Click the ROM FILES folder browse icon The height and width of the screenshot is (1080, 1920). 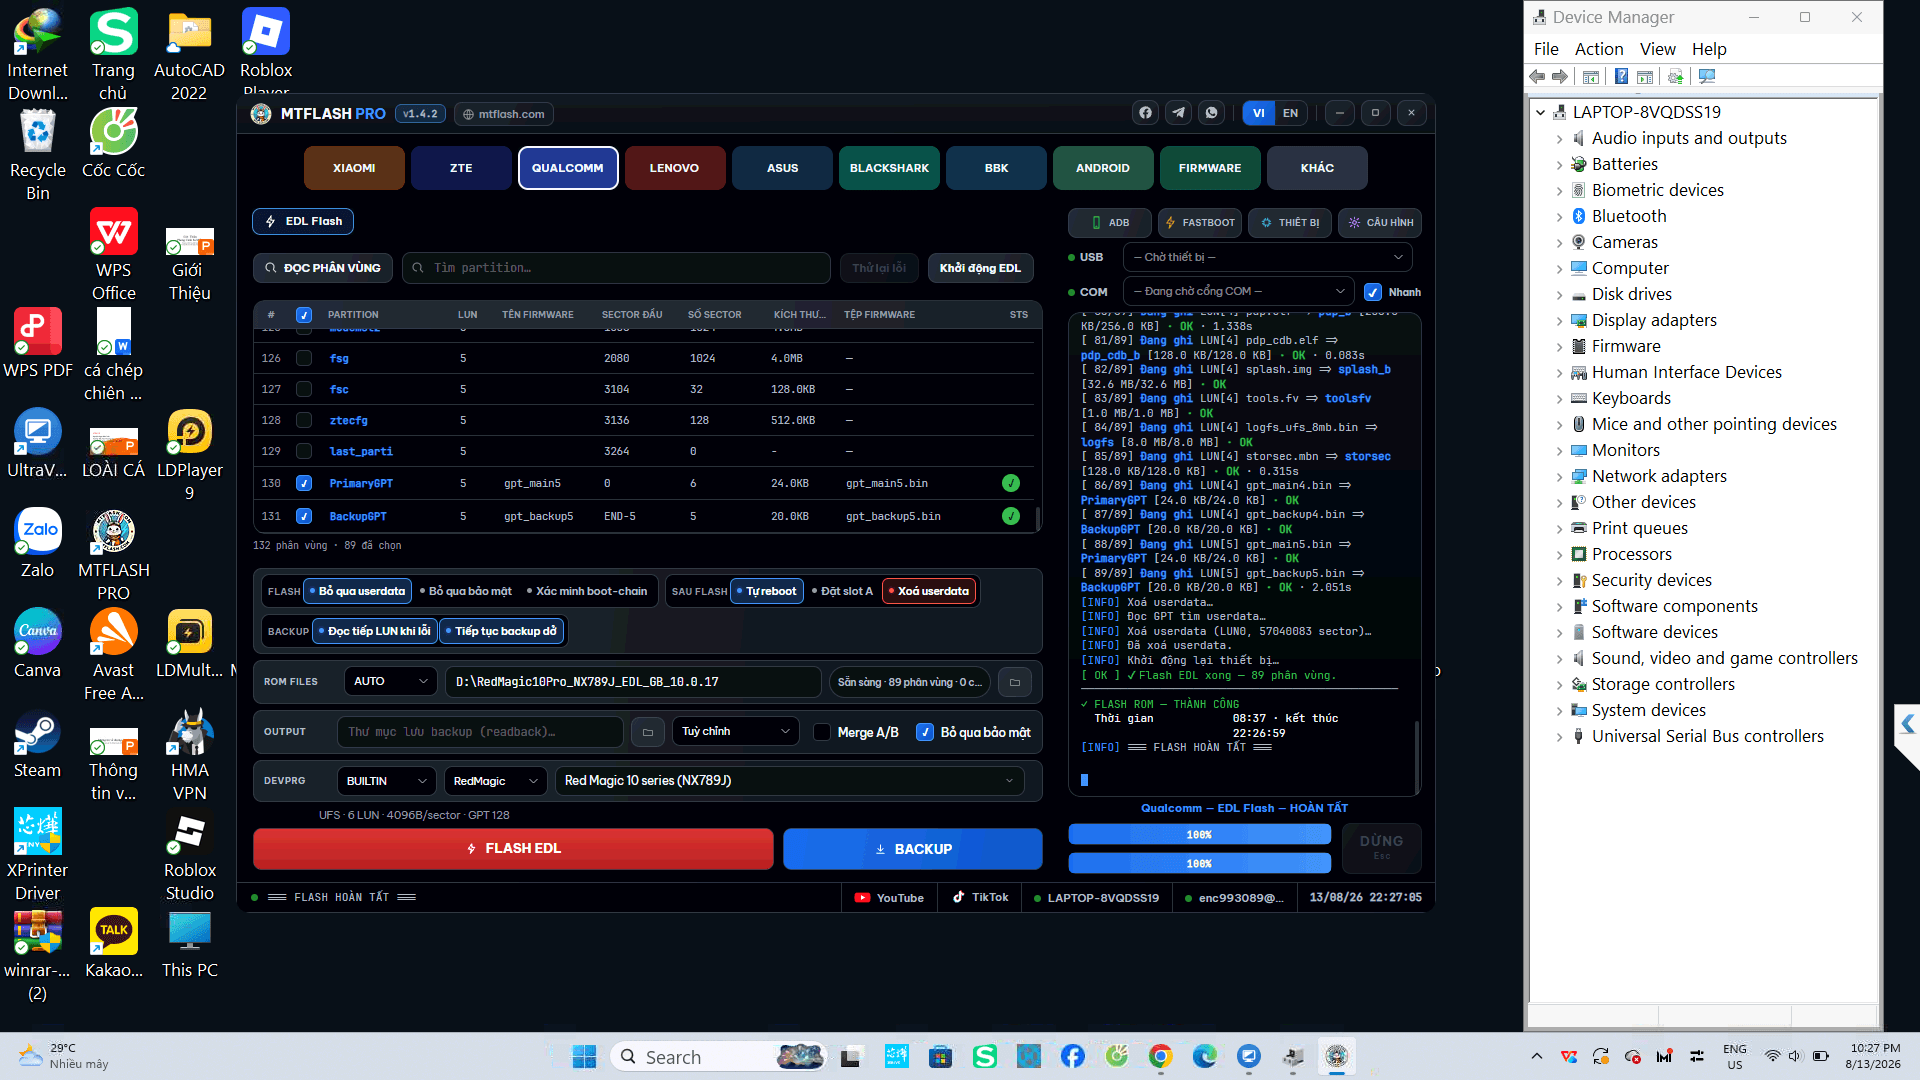[1015, 682]
